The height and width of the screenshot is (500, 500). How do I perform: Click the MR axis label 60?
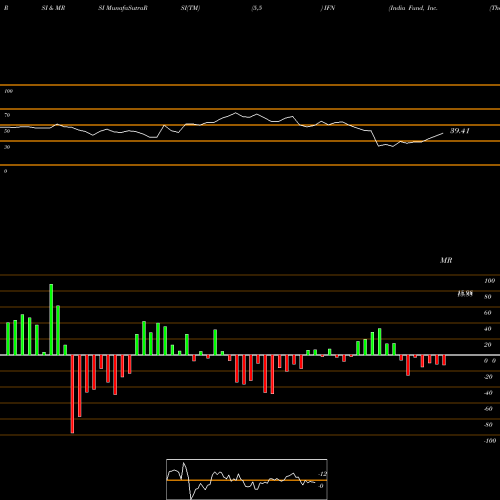[x=487, y=313]
